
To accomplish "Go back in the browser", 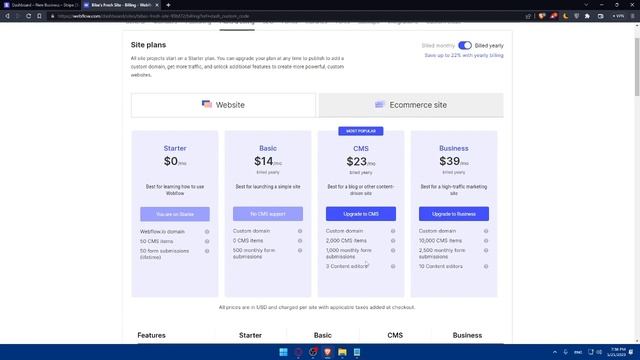I will click(x=7, y=16).
